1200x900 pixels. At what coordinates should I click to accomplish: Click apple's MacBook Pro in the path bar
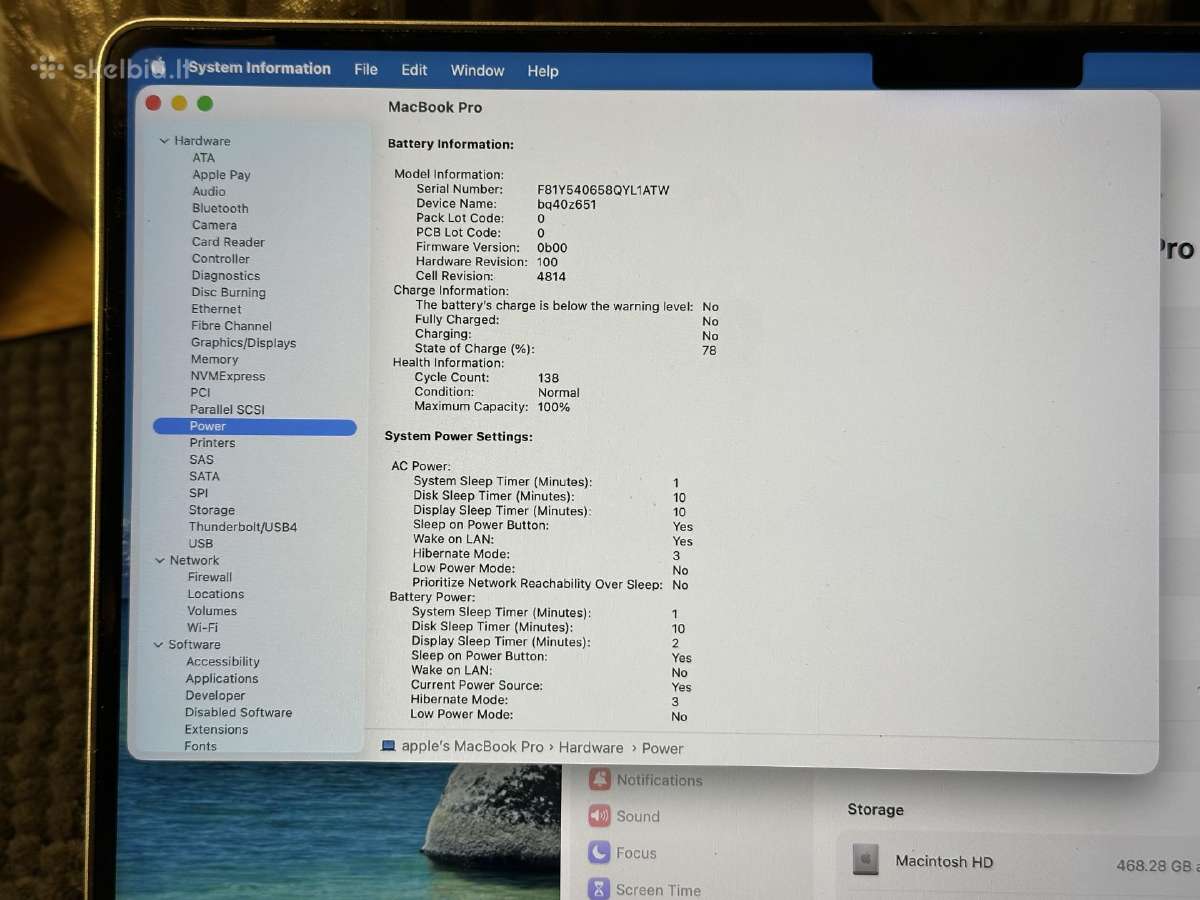(472, 747)
